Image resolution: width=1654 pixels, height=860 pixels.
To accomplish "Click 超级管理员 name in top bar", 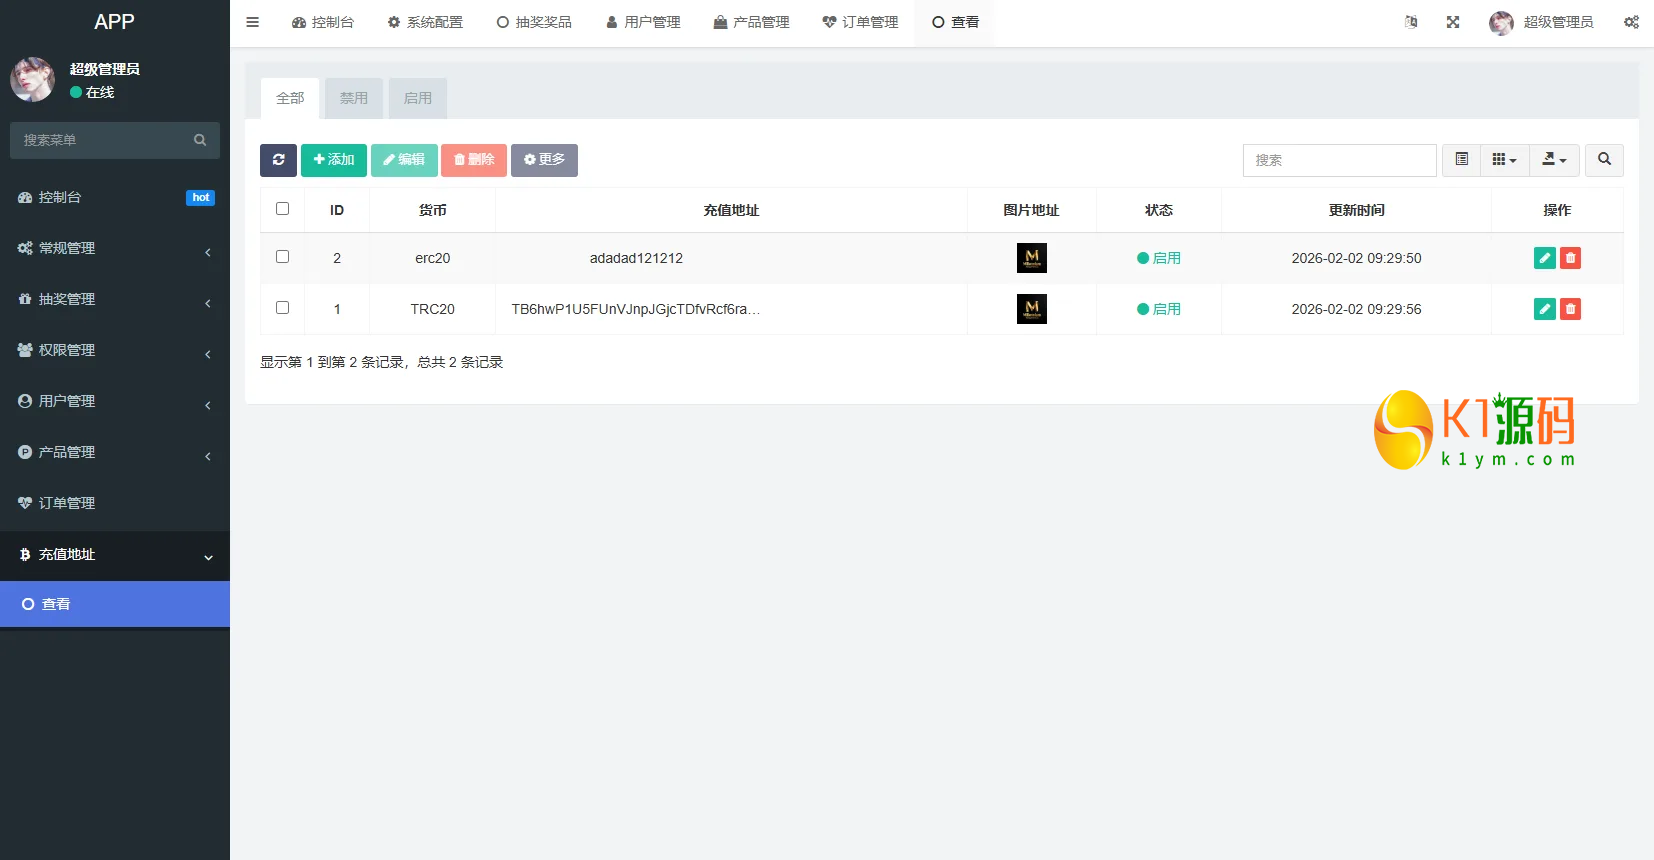I will 1558,22.
